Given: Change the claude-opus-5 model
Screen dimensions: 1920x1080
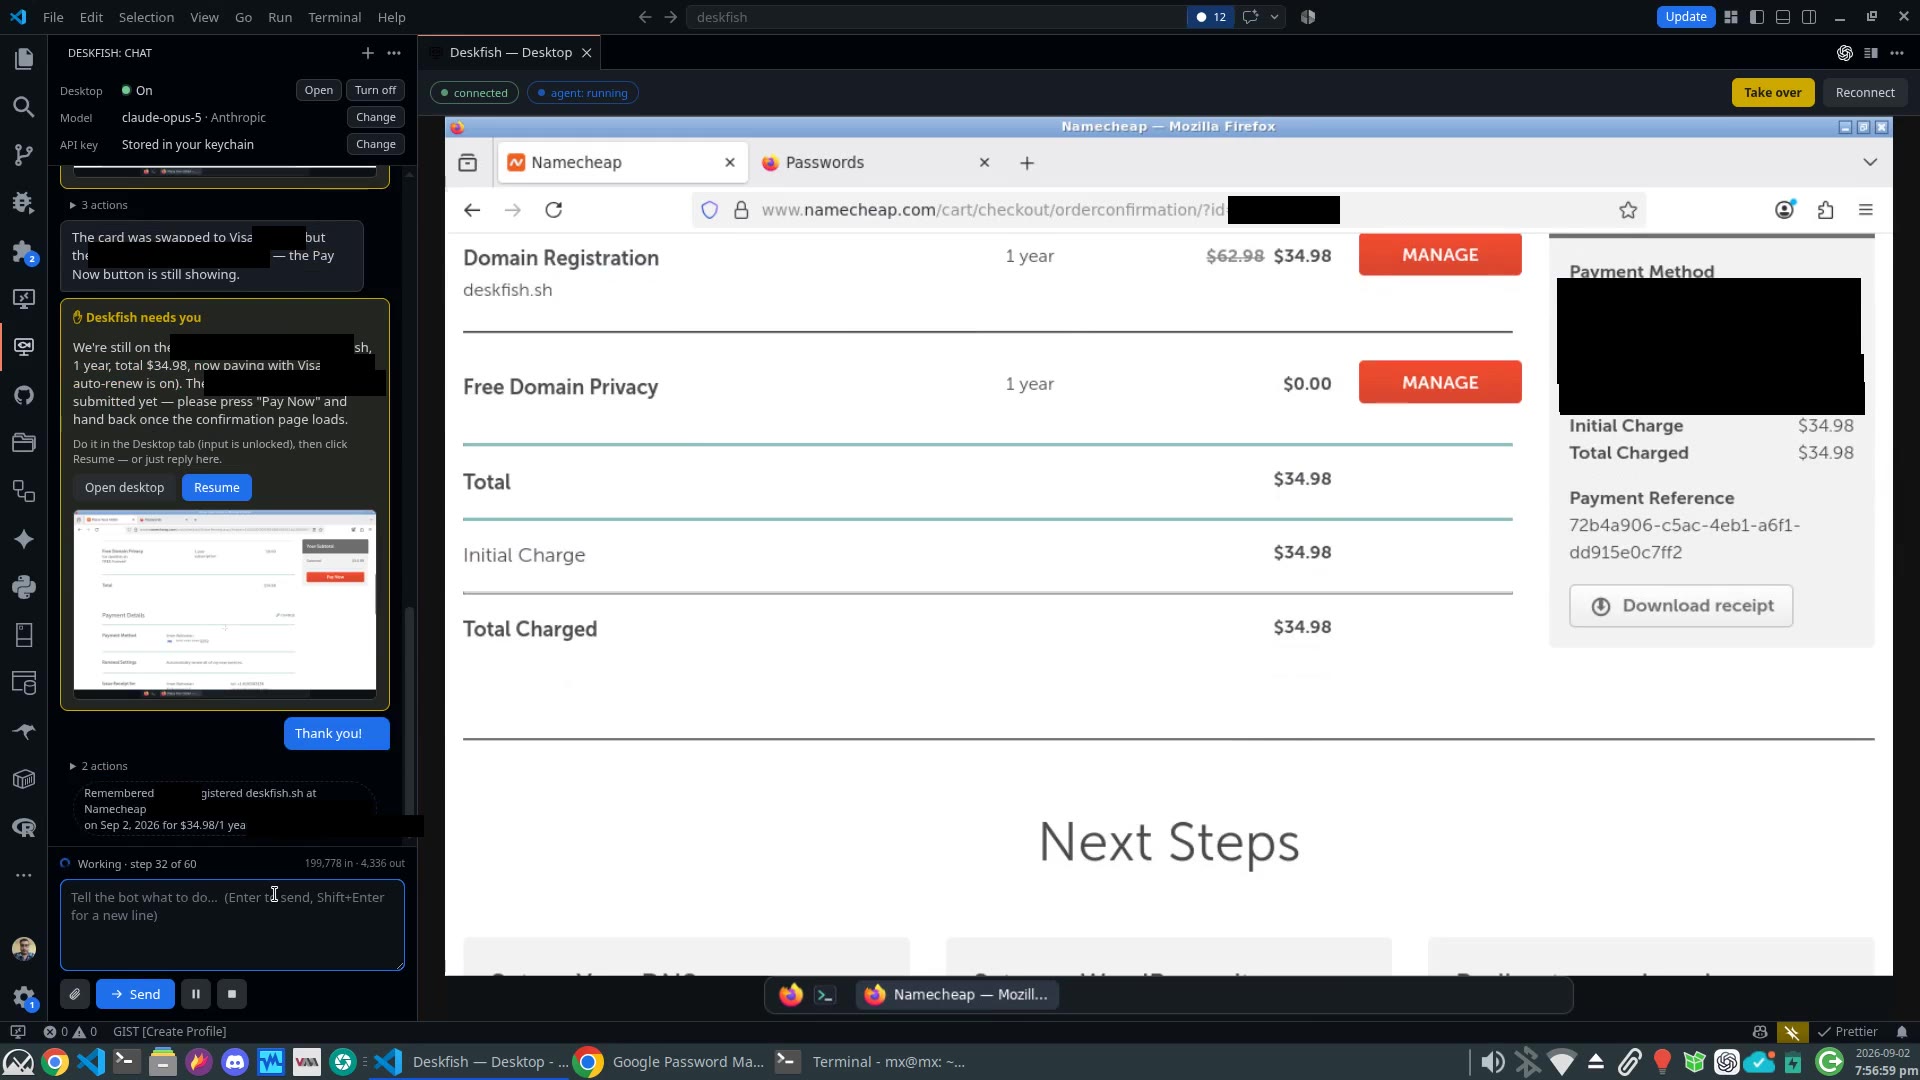Looking at the screenshot, I should (376, 117).
